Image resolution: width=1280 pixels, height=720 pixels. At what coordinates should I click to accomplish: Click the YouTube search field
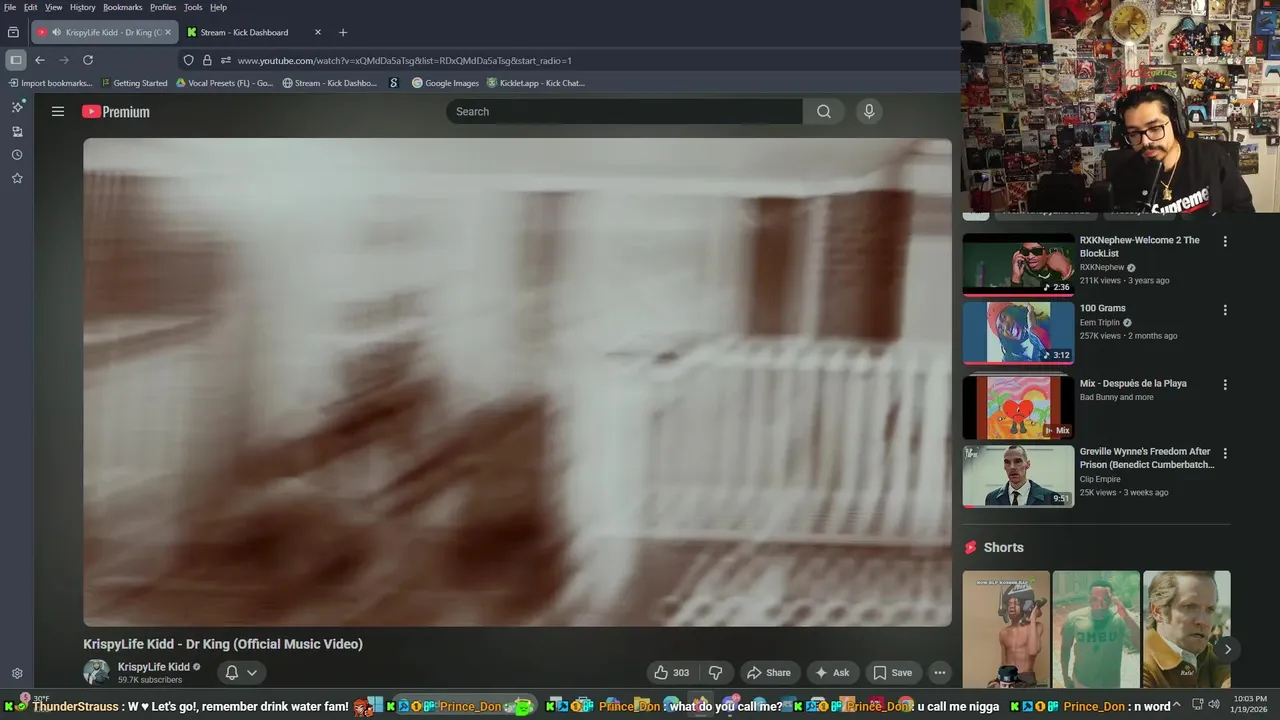point(624,112)
